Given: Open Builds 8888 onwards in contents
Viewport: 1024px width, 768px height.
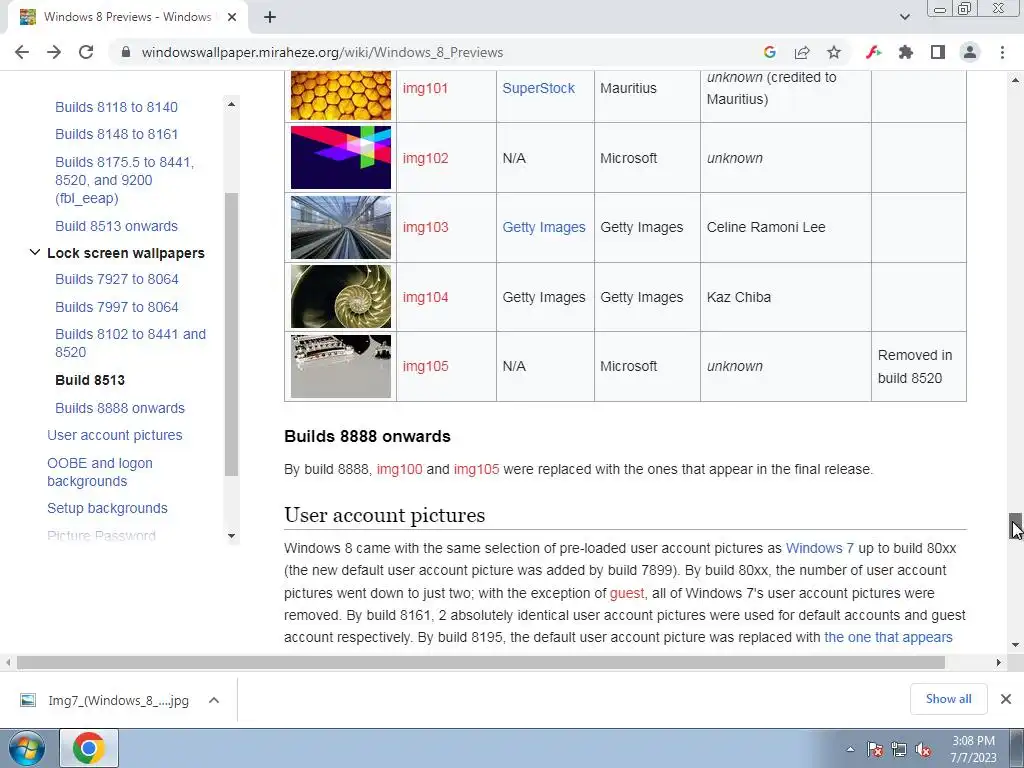Looking at the screenshot, I should tap(120, 408).
